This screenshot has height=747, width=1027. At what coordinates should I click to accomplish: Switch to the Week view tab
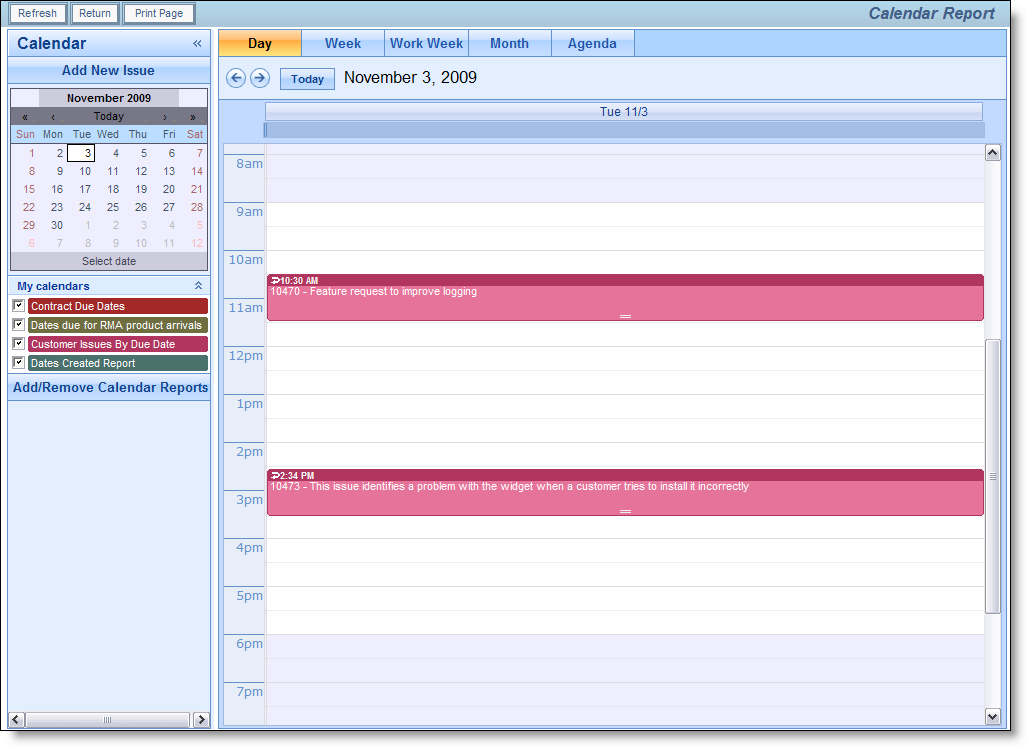coord(343,43)
